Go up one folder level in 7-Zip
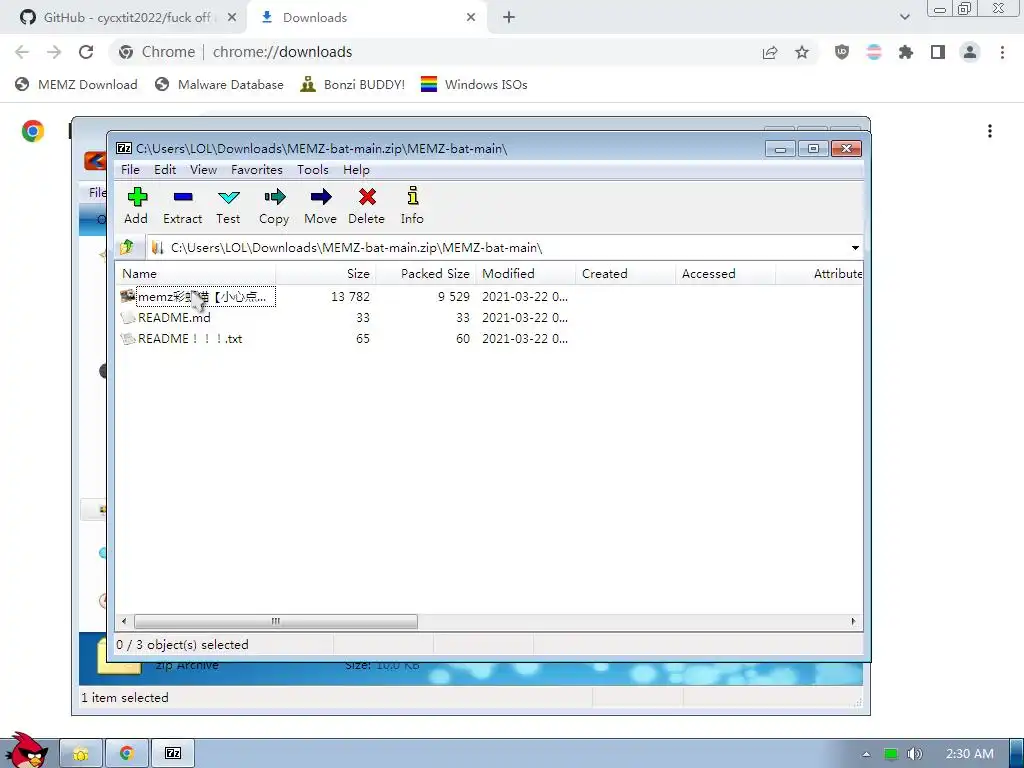 point(127,248)
